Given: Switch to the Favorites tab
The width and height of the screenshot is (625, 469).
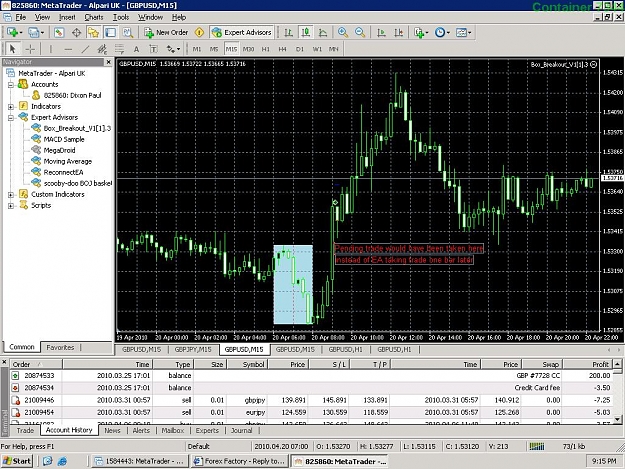Looking at the screenshot, I should pos(60,347).
